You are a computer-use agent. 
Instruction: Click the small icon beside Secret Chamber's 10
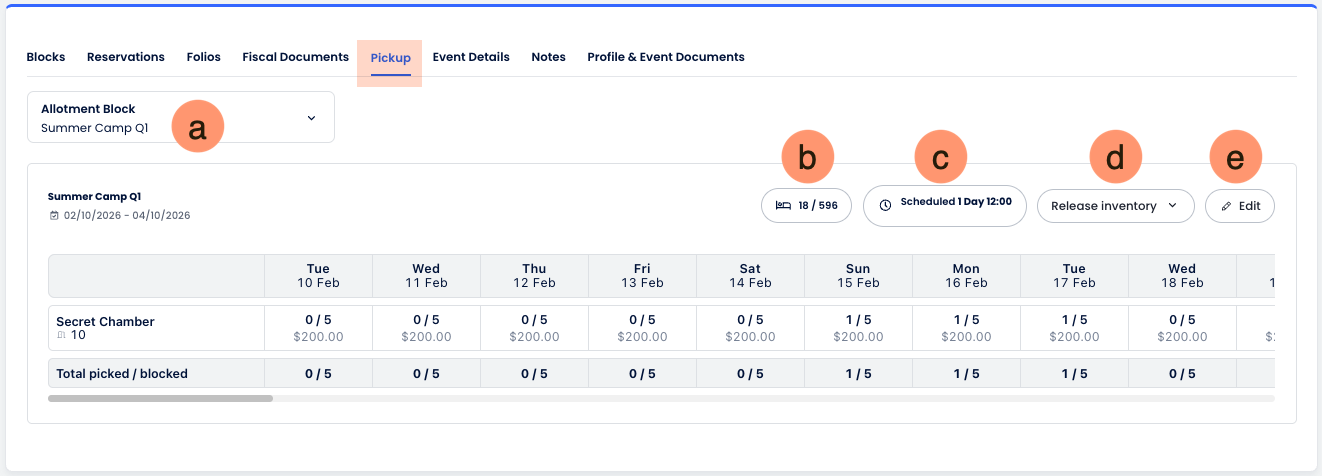point(61,336)
